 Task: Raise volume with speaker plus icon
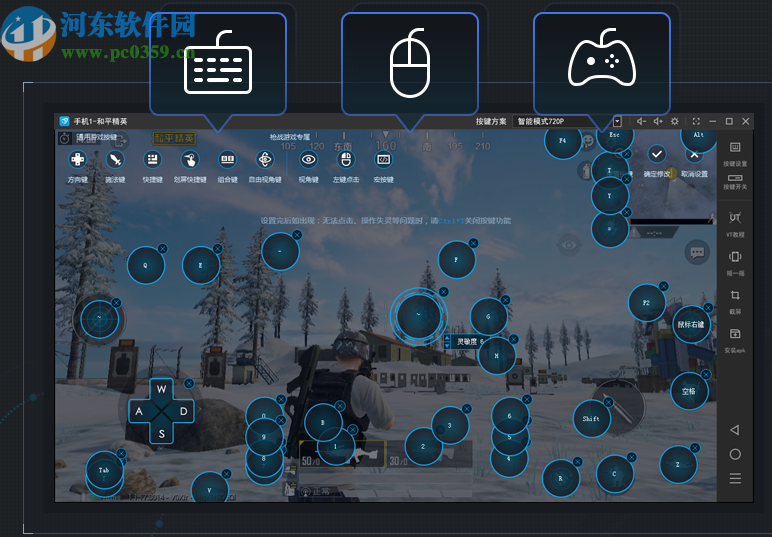coord(658,121)
